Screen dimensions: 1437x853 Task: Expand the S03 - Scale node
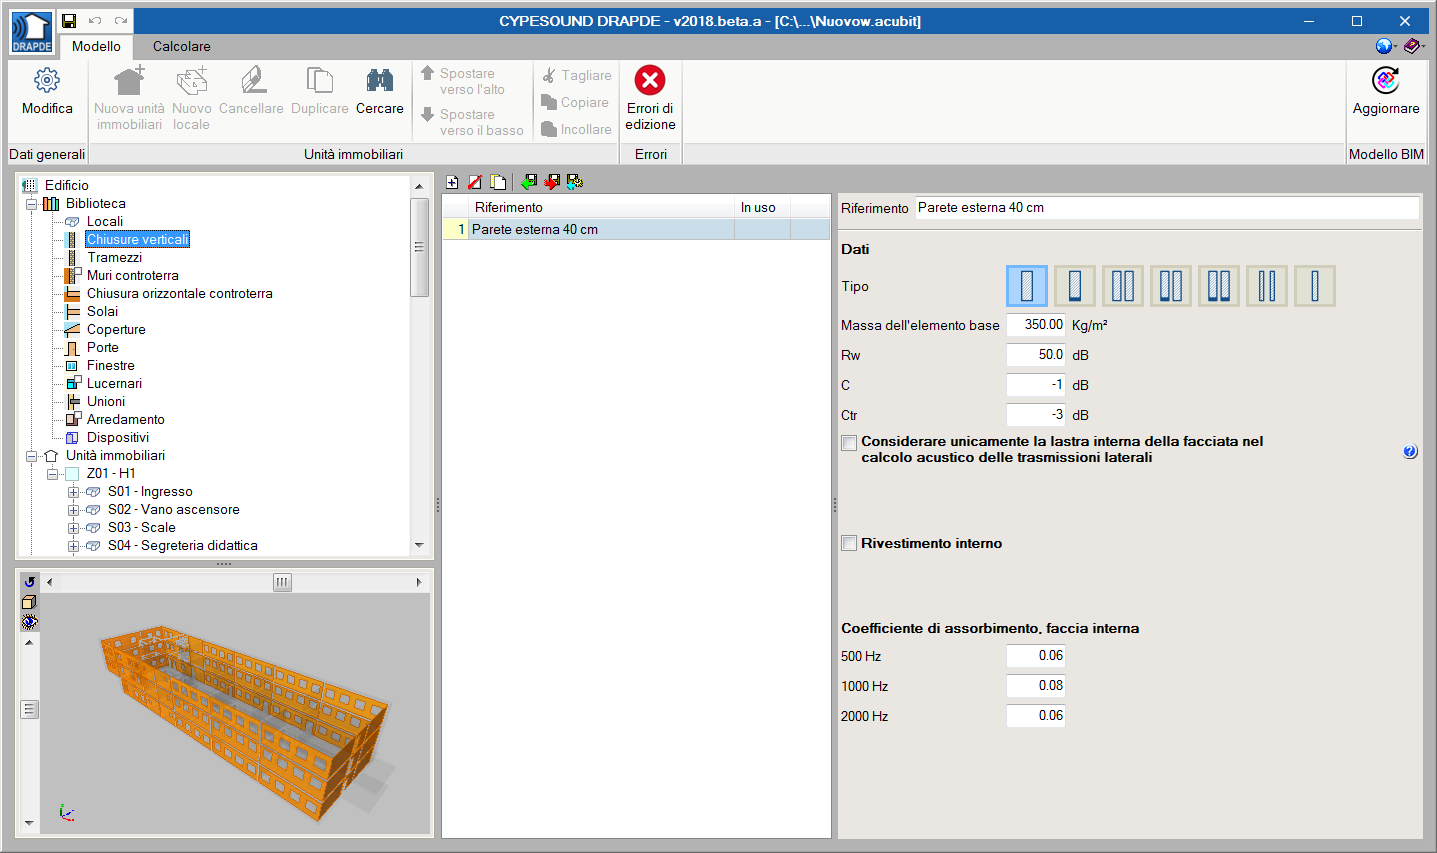coord(73,528)
